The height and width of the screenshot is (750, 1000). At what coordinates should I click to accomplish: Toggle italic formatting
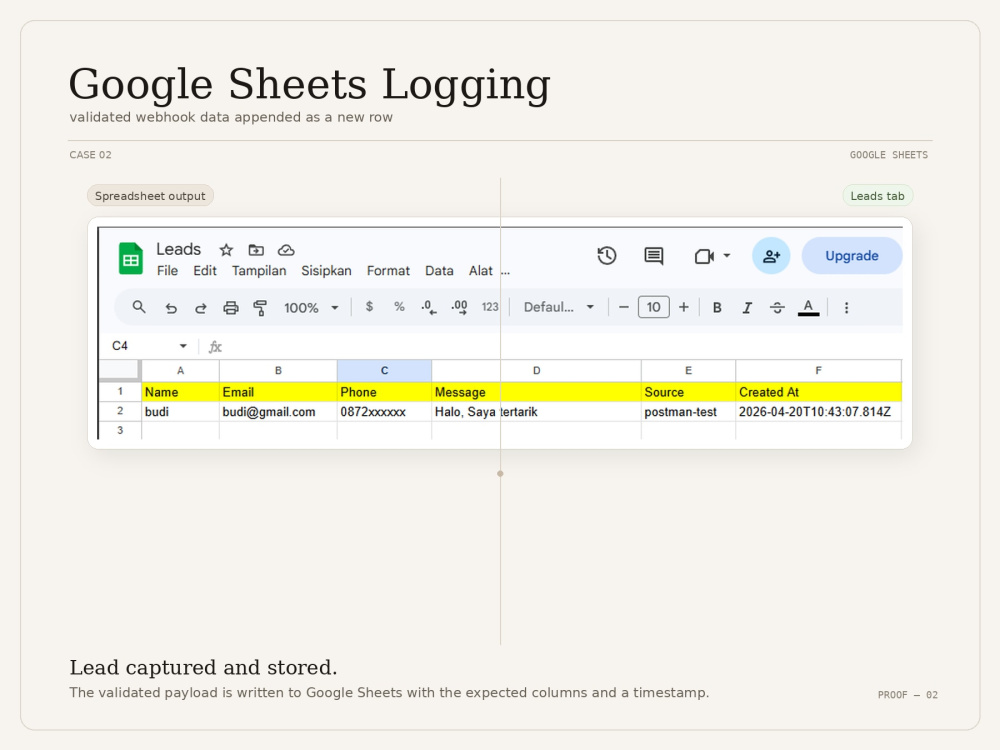[747, 308]
